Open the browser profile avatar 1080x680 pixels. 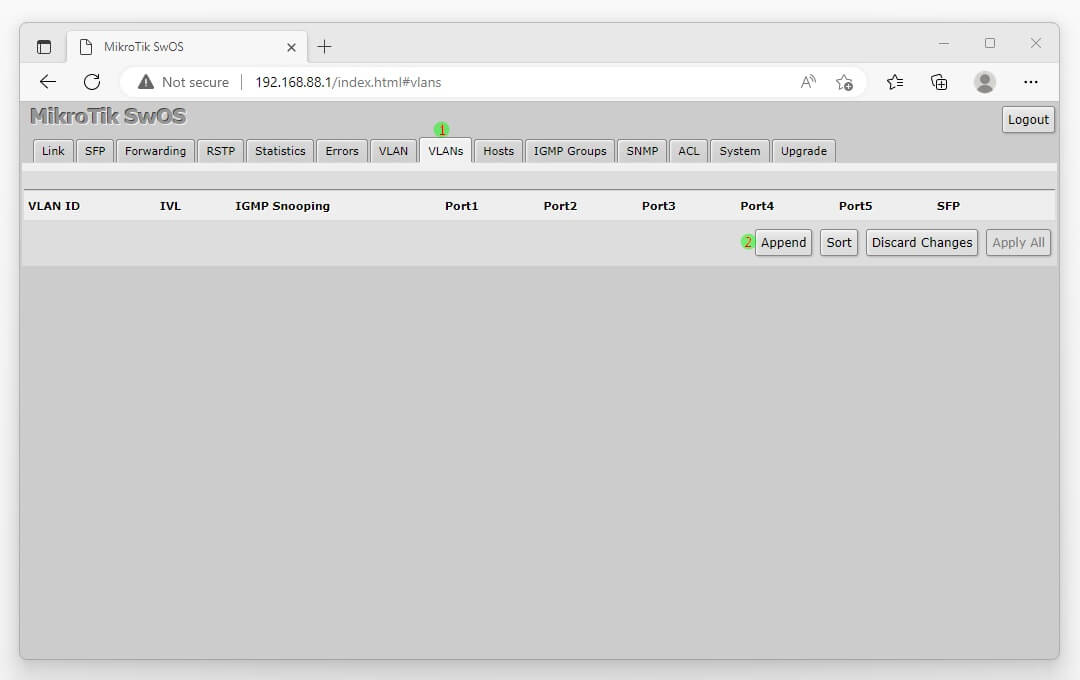[x=985, y=82]
